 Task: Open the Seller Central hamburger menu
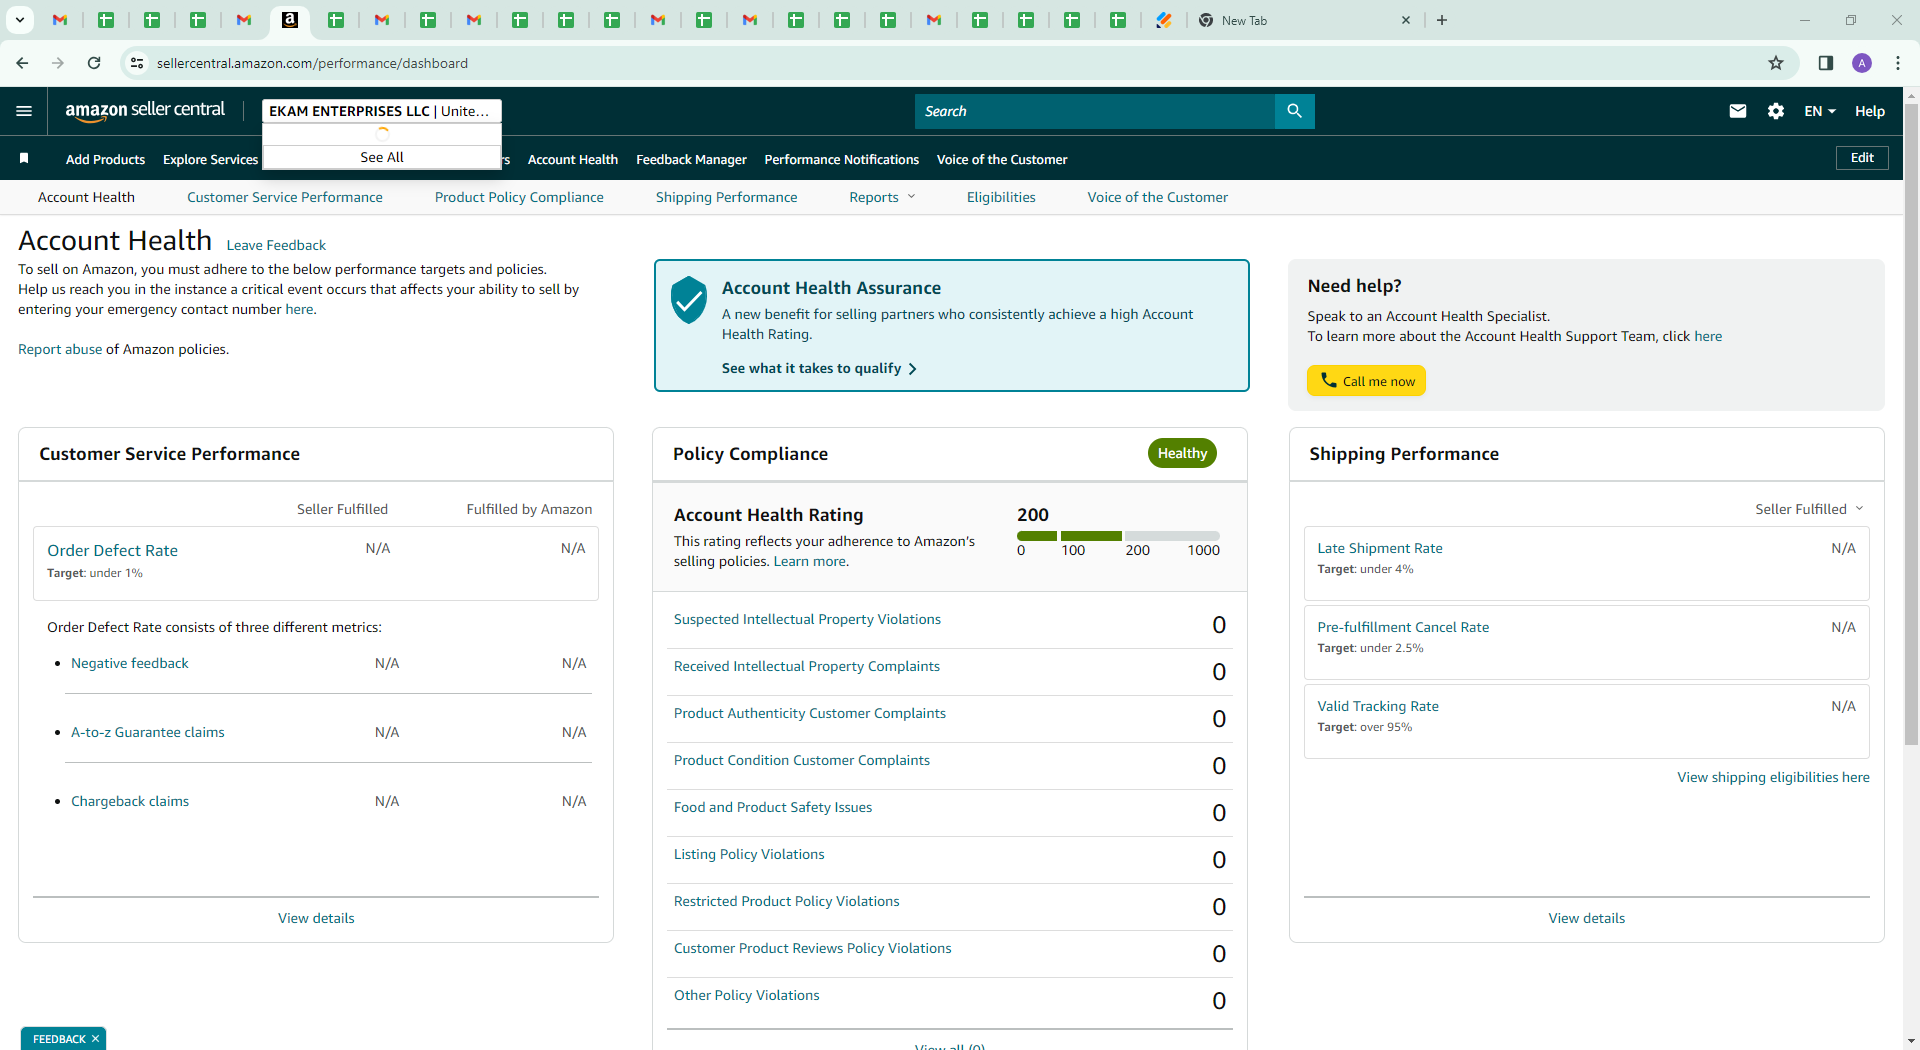click(x=24, y=111)
